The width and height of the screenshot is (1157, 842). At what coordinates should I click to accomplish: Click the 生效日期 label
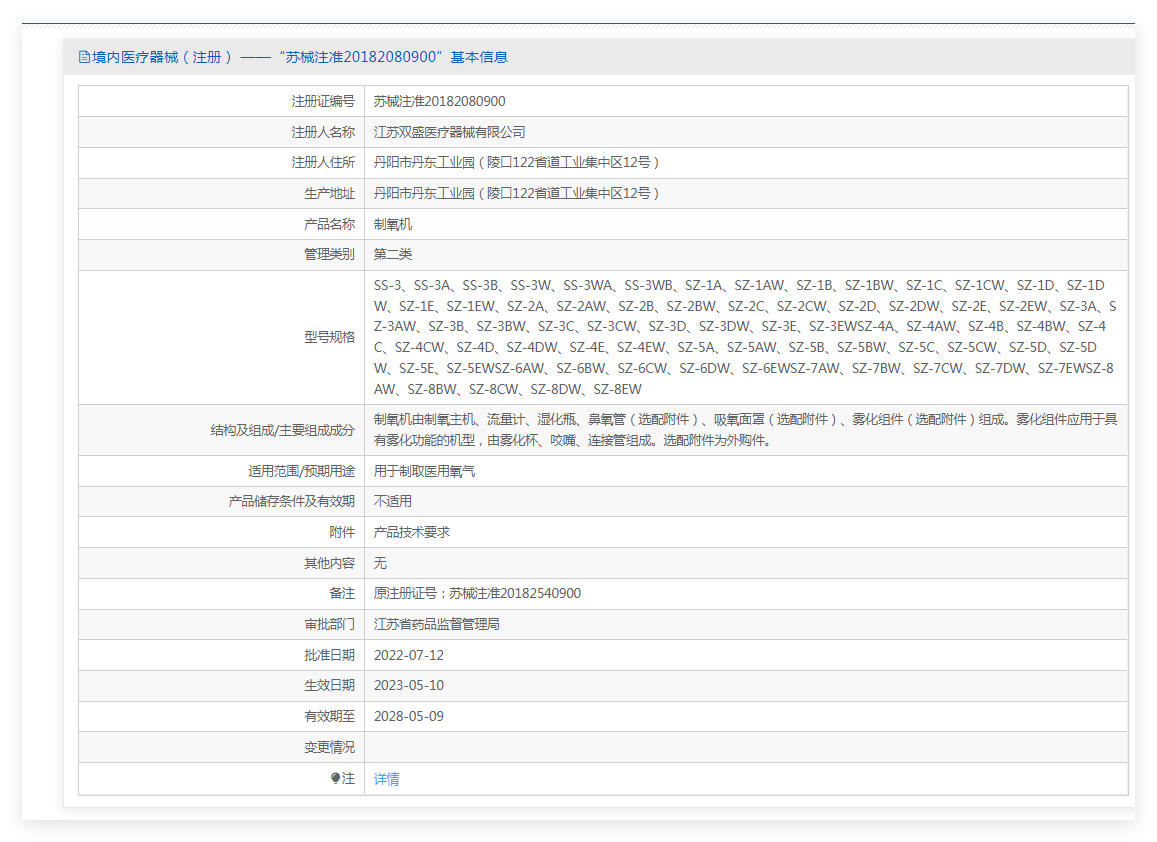pyautogui.click(x=330, y=686)
